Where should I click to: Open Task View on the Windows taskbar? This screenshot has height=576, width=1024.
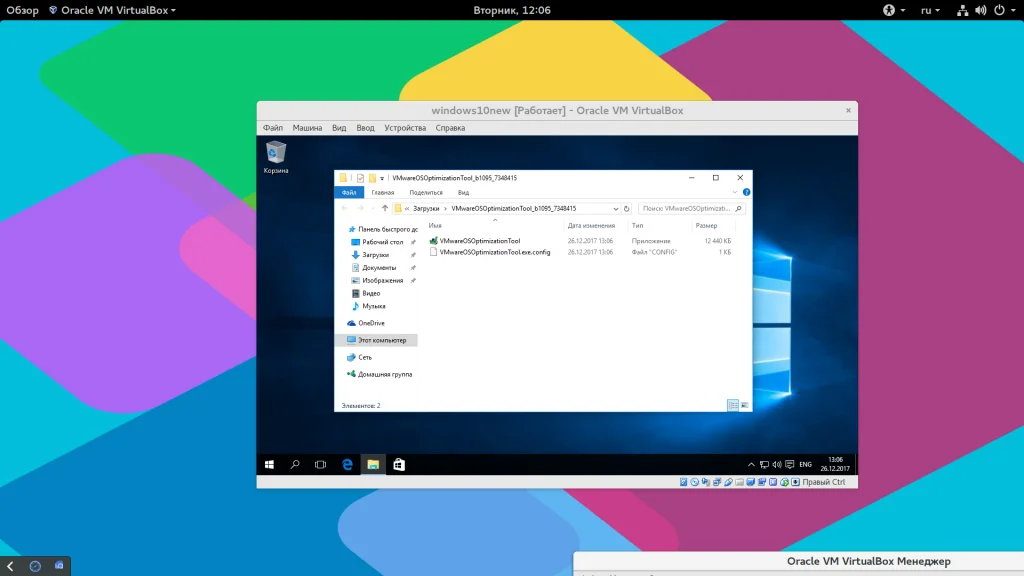click(321, 465)
